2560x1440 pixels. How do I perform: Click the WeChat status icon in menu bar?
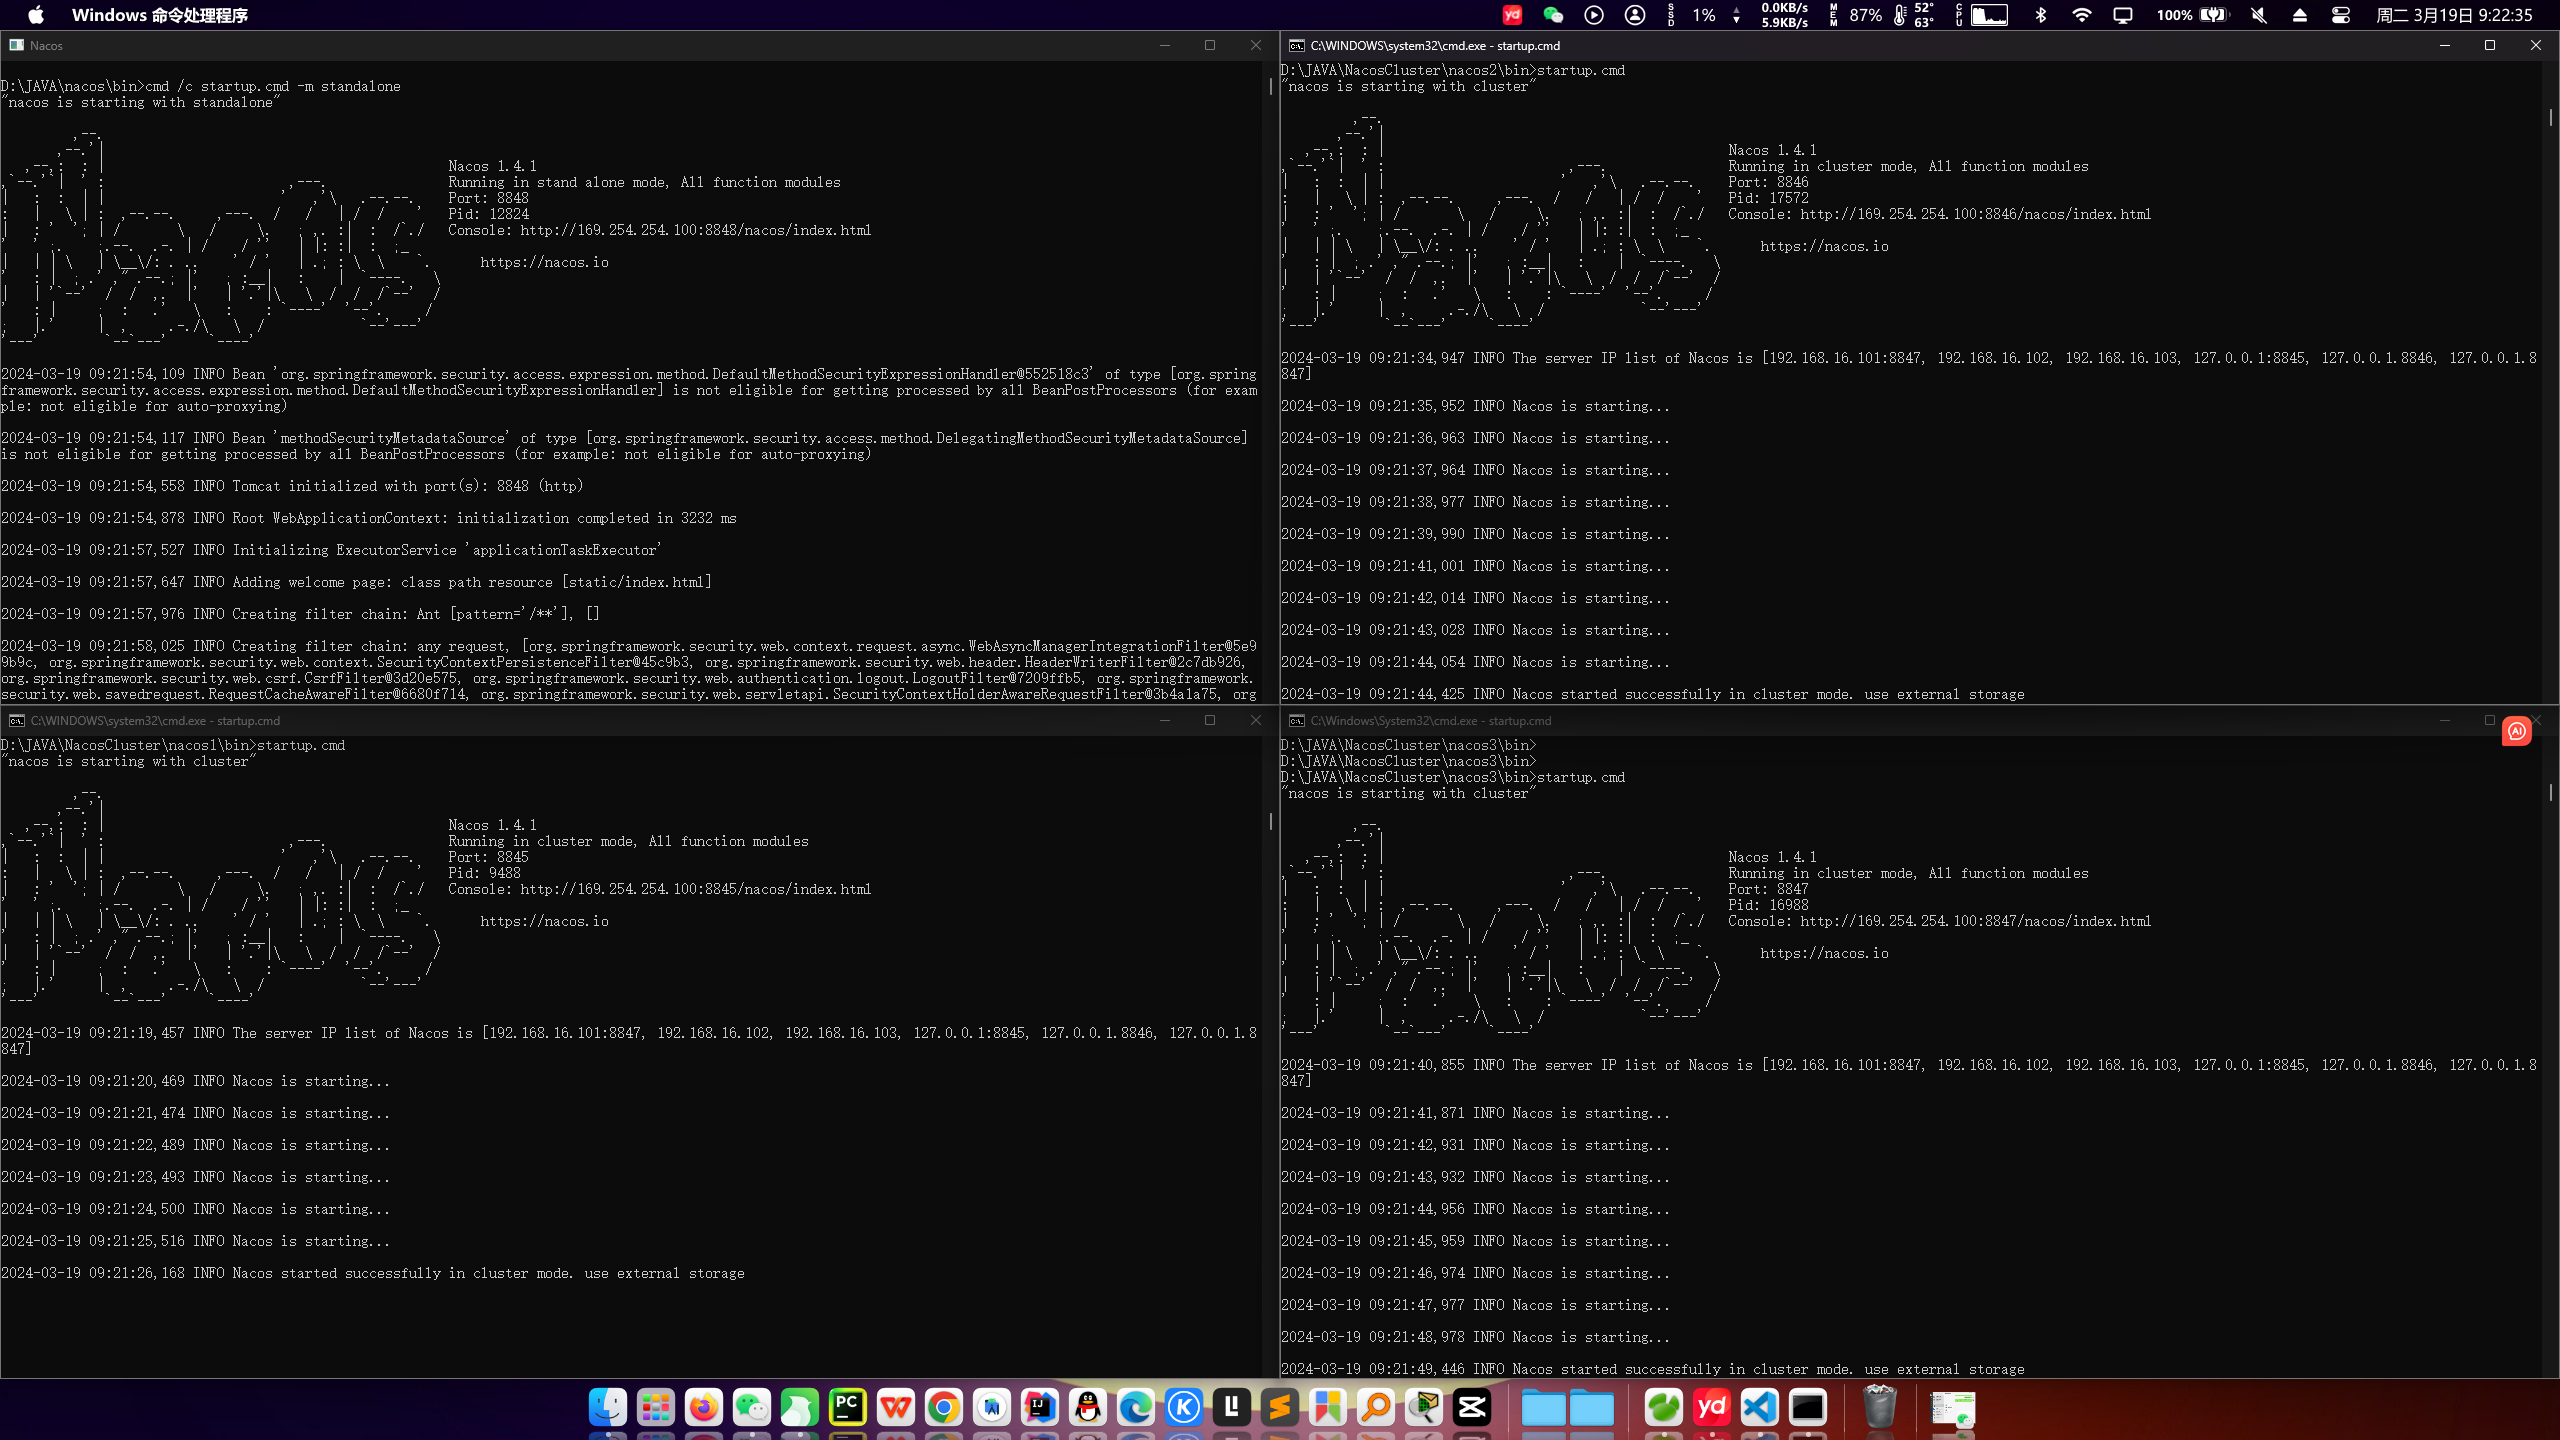point(1553,15)
